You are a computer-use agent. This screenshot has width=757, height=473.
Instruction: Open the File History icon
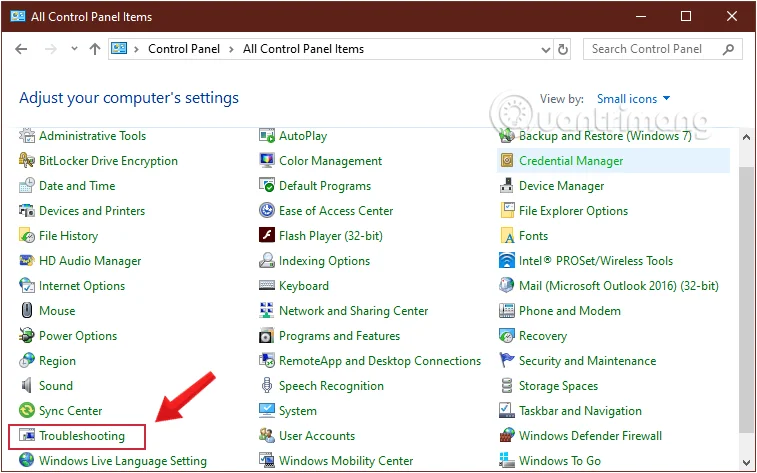(x=27, y=236)
